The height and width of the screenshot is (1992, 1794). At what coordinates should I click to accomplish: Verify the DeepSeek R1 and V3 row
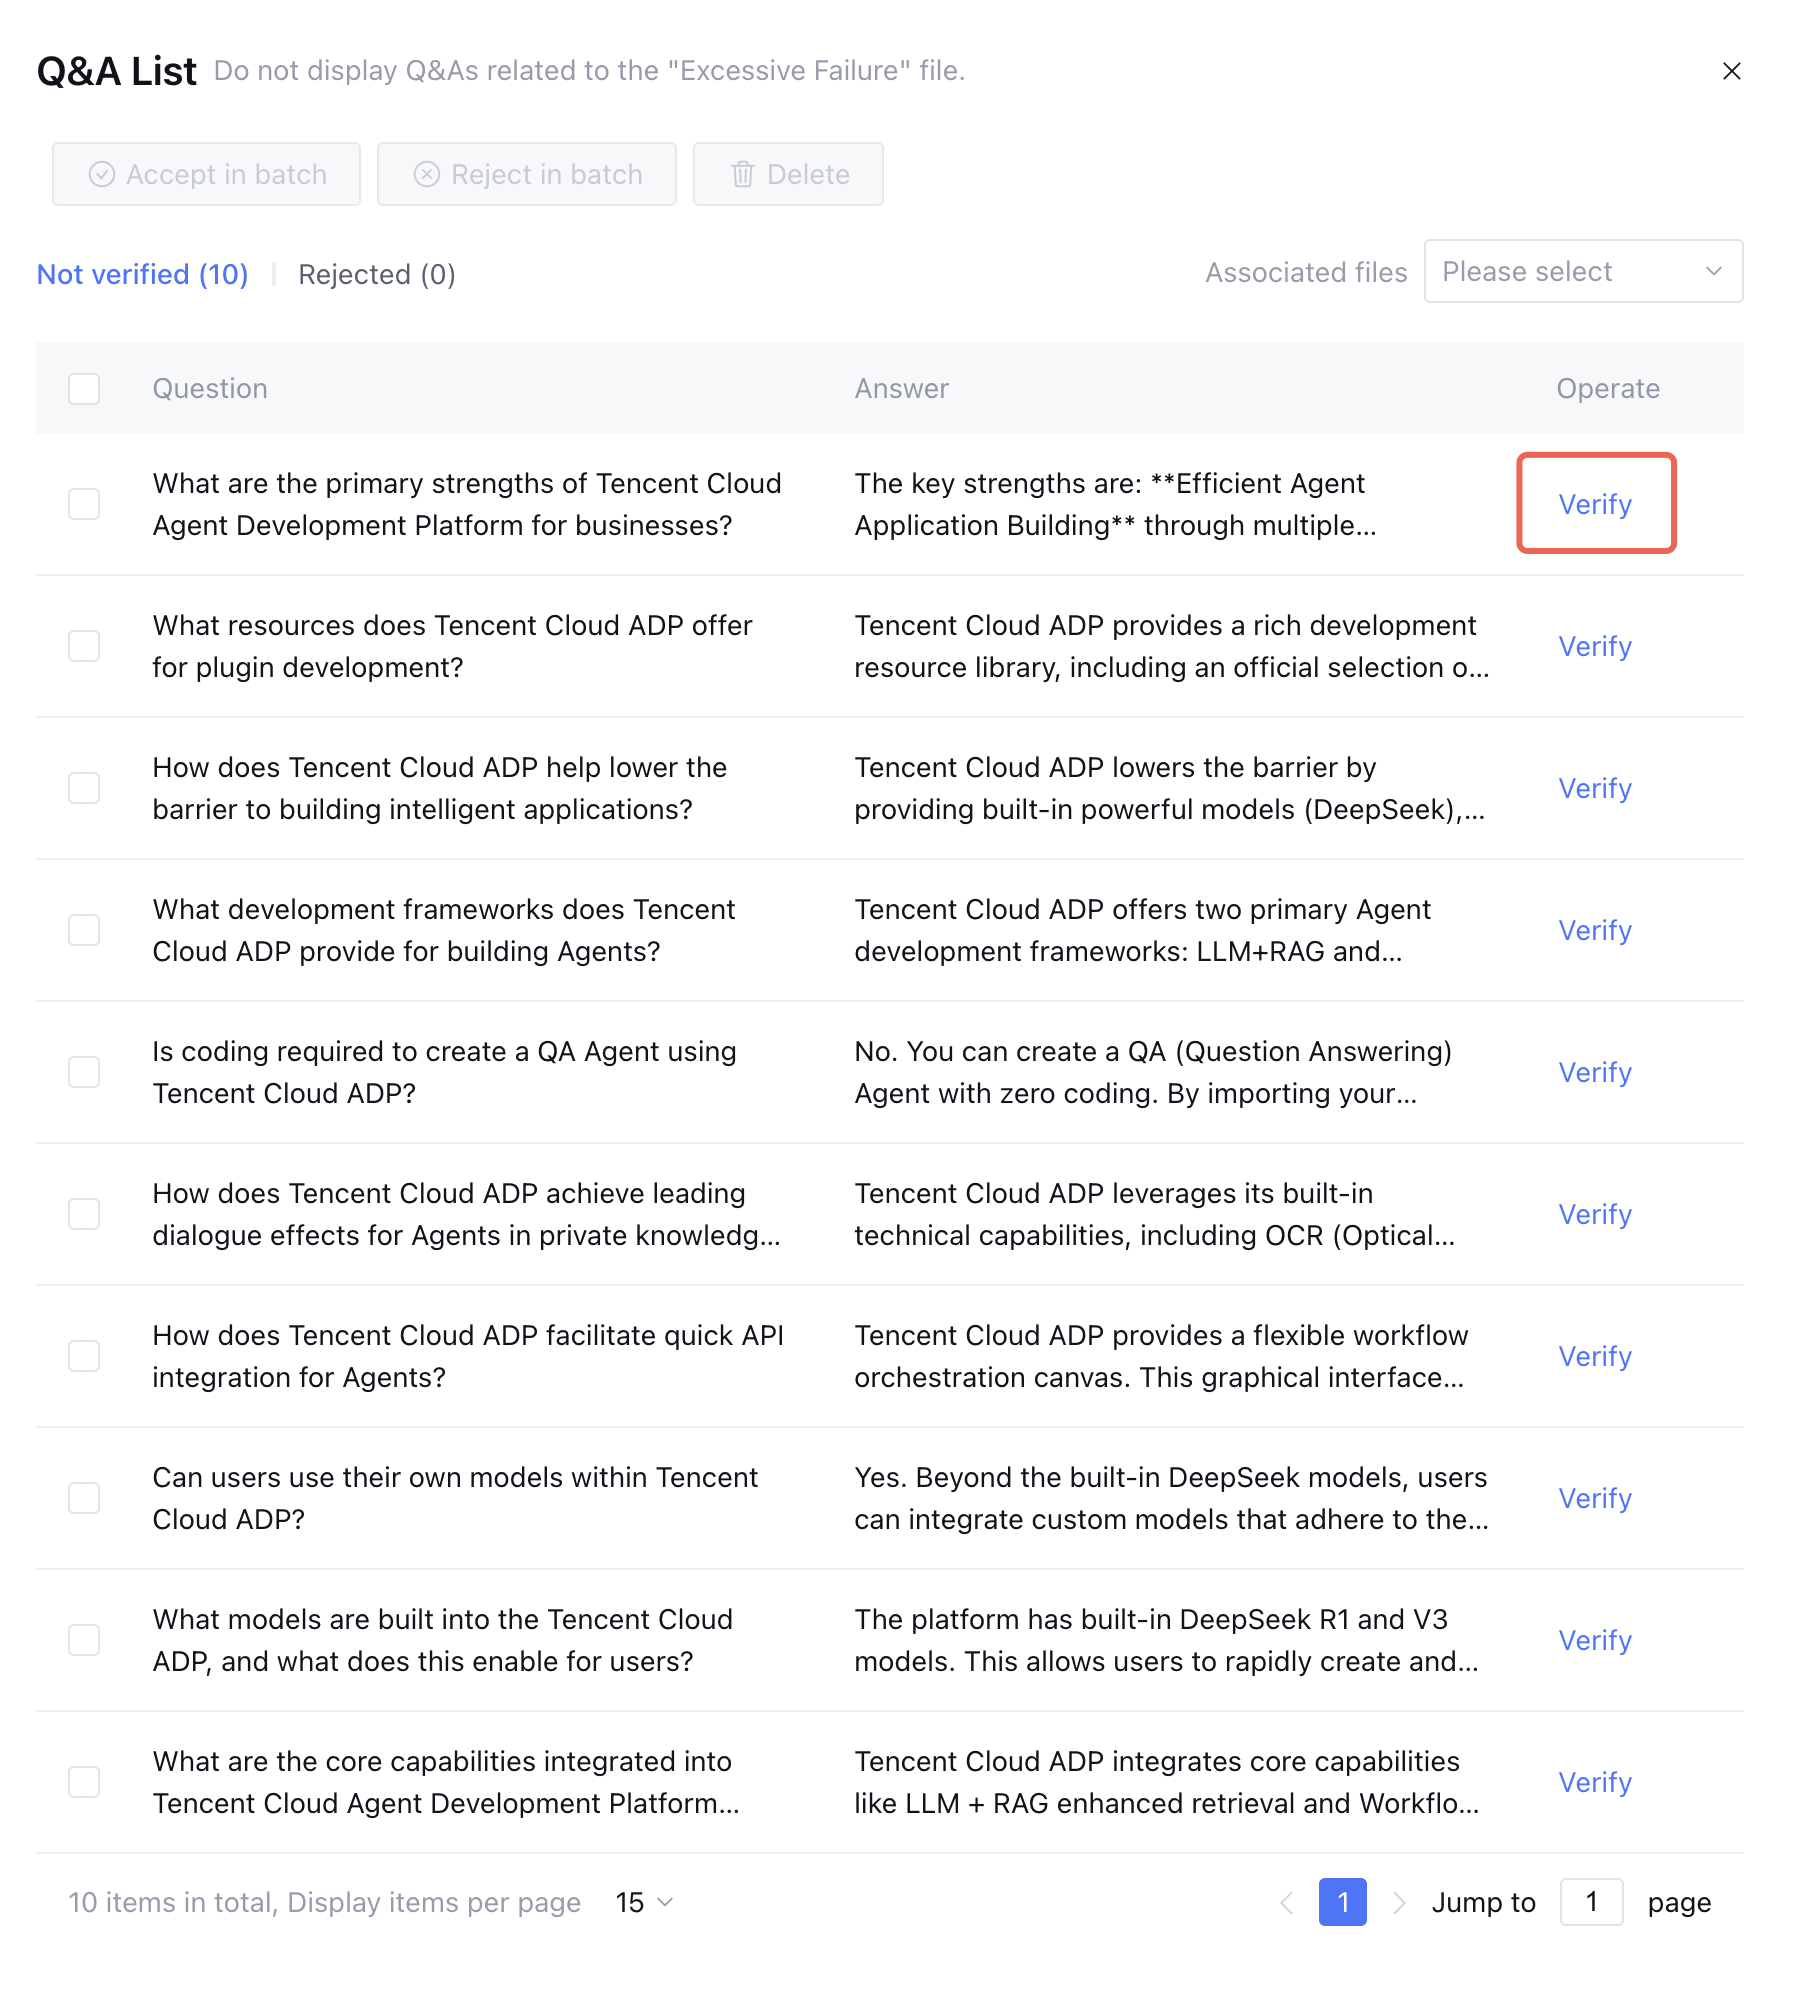click(x=1595, y=1640)
